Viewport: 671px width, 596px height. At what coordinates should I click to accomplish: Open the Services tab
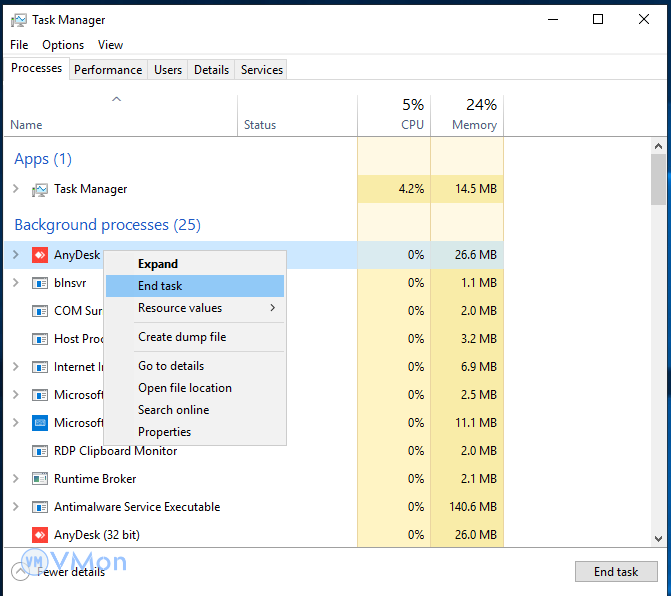pos(262,70)
